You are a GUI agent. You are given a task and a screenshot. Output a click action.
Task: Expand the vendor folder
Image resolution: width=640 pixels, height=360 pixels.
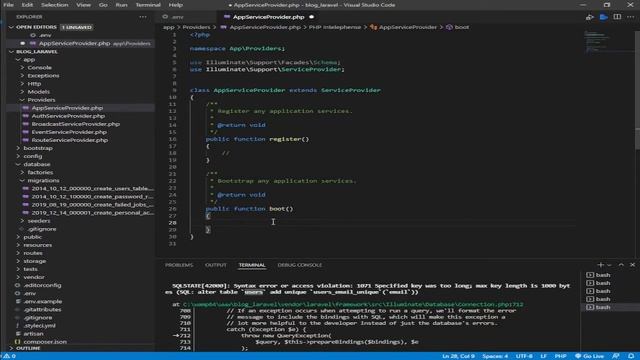tap(18, 277)
